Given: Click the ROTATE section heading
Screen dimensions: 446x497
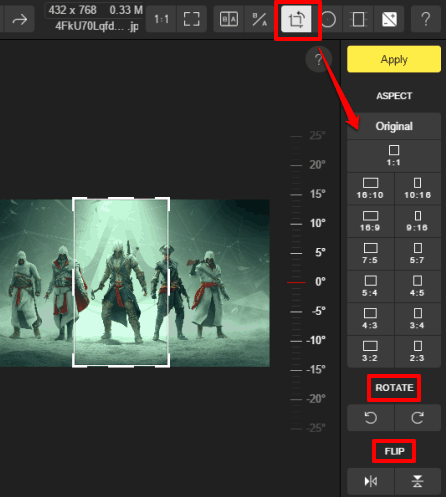Looking at the screenshot, I should pos(394,388).
